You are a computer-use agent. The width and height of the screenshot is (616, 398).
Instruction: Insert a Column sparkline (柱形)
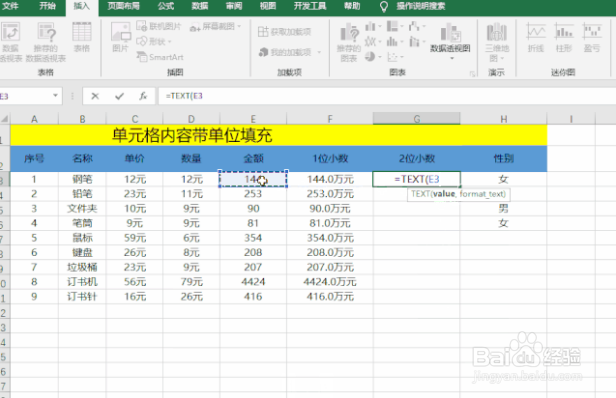point(564,38)
